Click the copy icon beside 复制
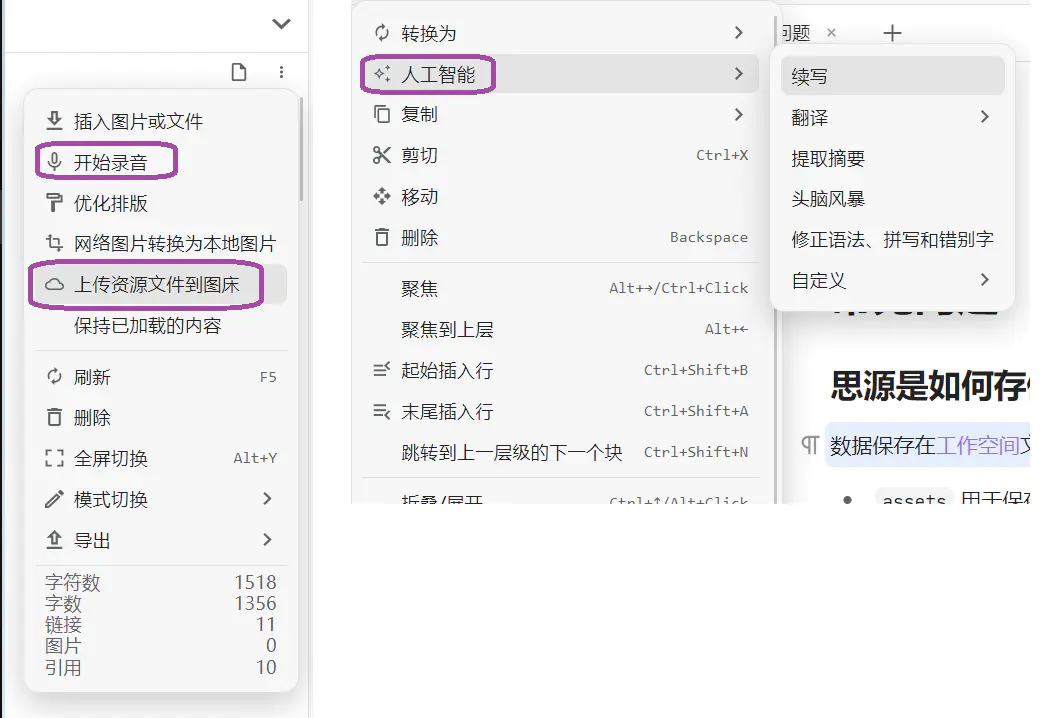Image resolution: width=1052 pixels, height=718 pixels. 382,114
